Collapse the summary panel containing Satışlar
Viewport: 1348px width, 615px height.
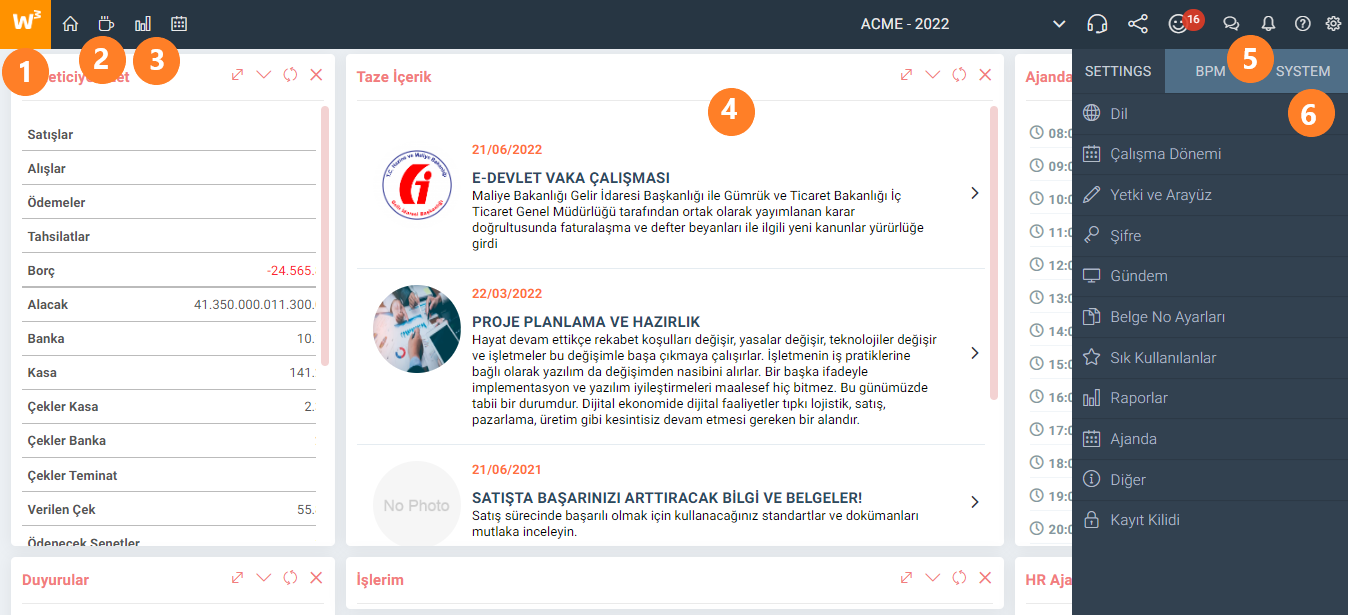[x=264, y=75]
